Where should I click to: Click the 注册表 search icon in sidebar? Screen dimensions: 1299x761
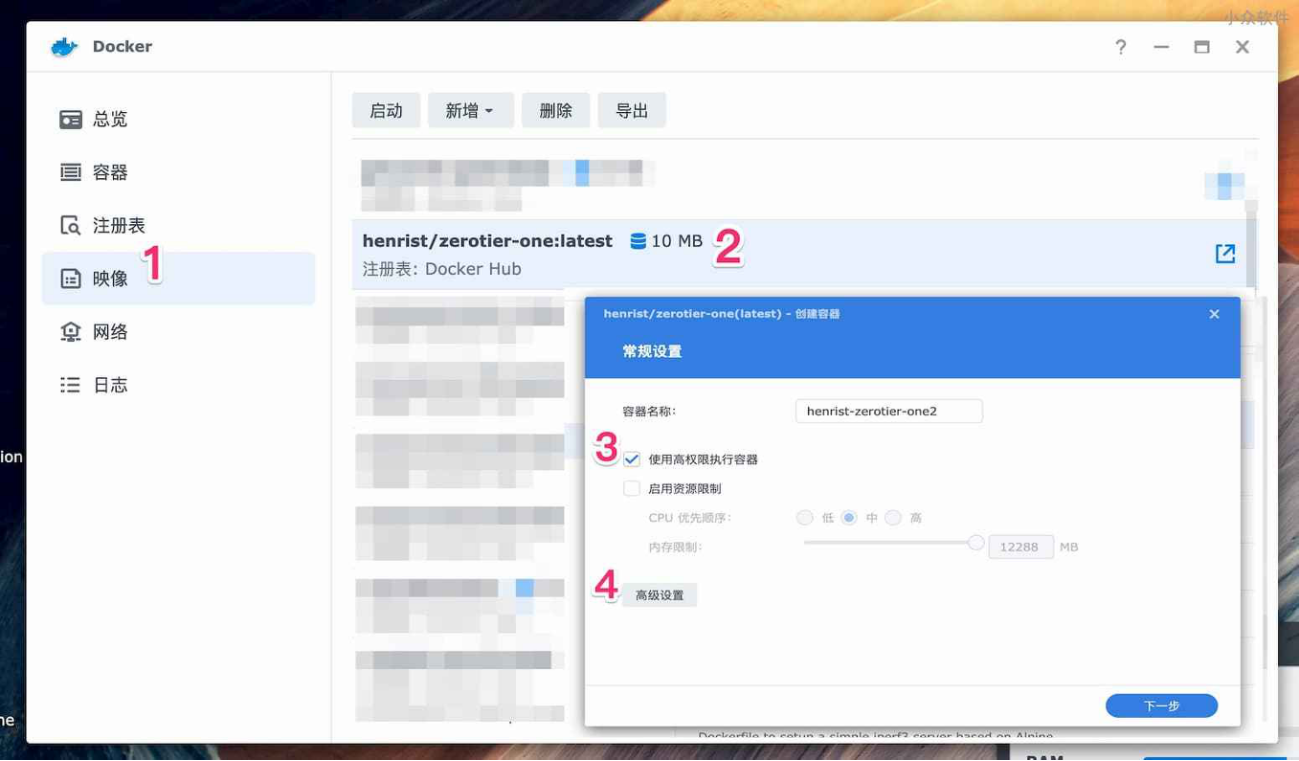coord(70,225)
